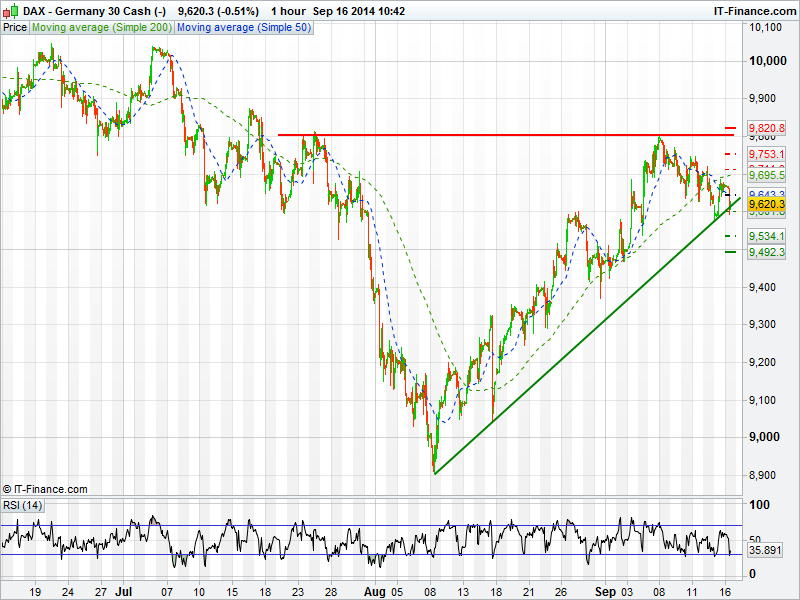Click the 15 date axis label
This screenshot has height=600, width=800.
[x=232, y=592]
